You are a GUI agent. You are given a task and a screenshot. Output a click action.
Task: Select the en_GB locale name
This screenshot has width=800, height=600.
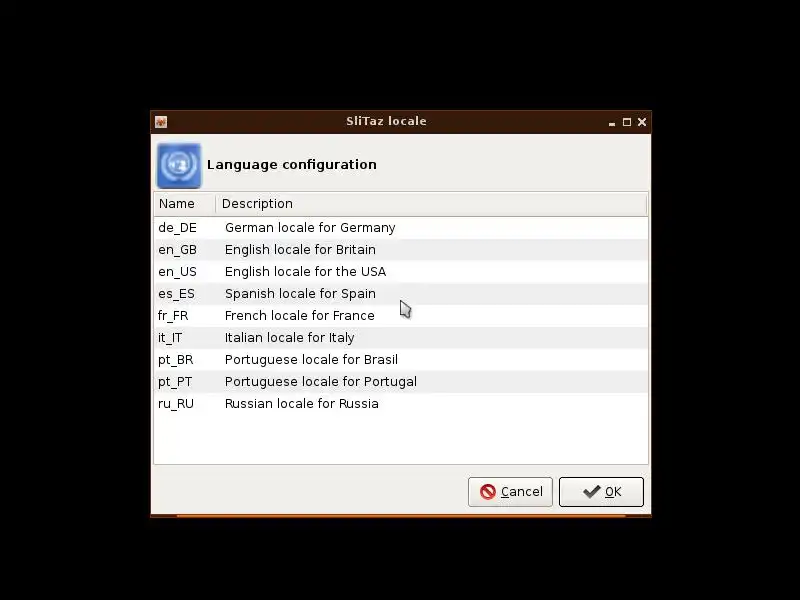coord(177,249)
